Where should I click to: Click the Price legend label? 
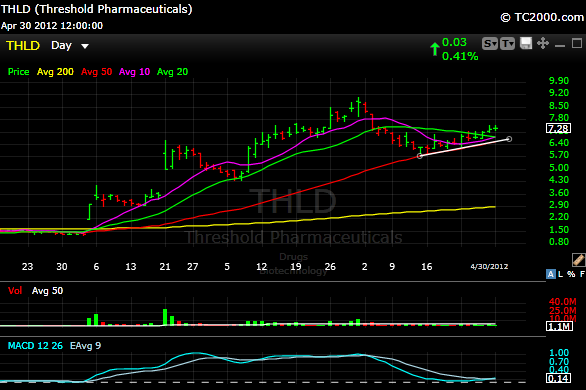pyautogui.click(x=18, y=72)
